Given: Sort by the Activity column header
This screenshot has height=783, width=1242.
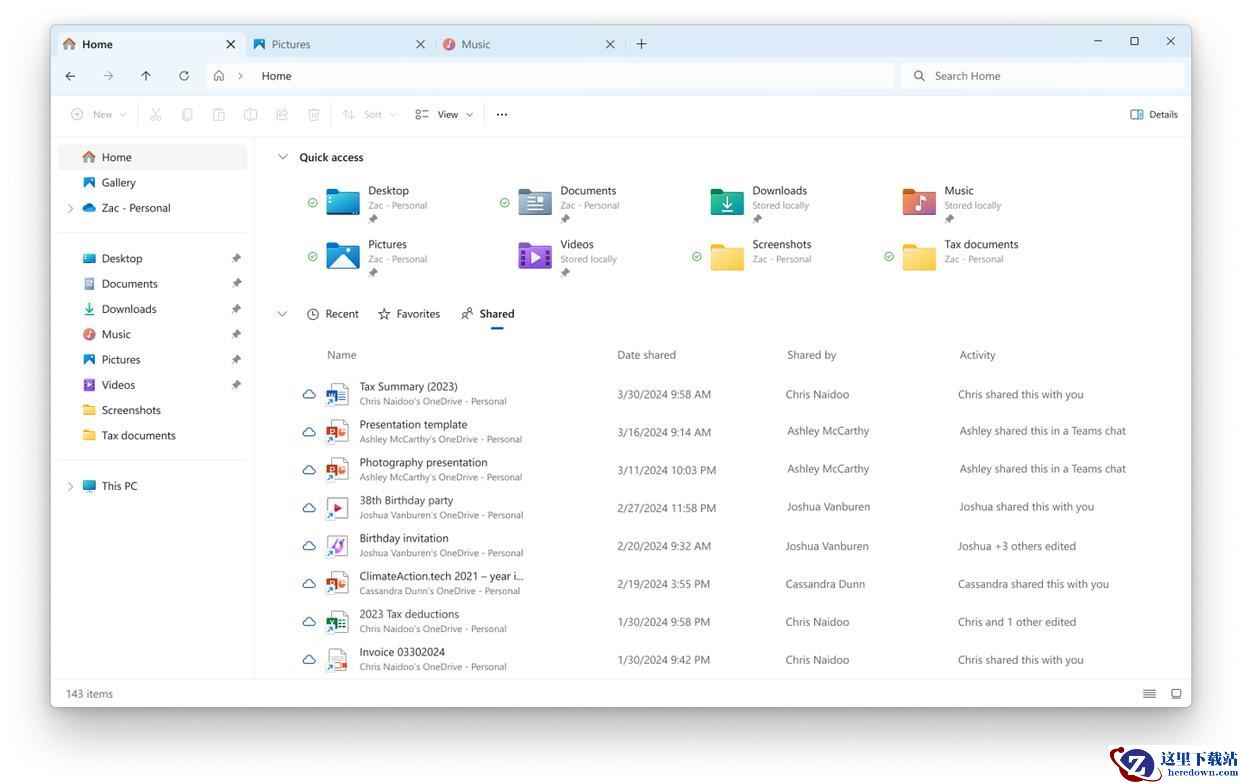Looking at the screenshot, I should point(977,355).
